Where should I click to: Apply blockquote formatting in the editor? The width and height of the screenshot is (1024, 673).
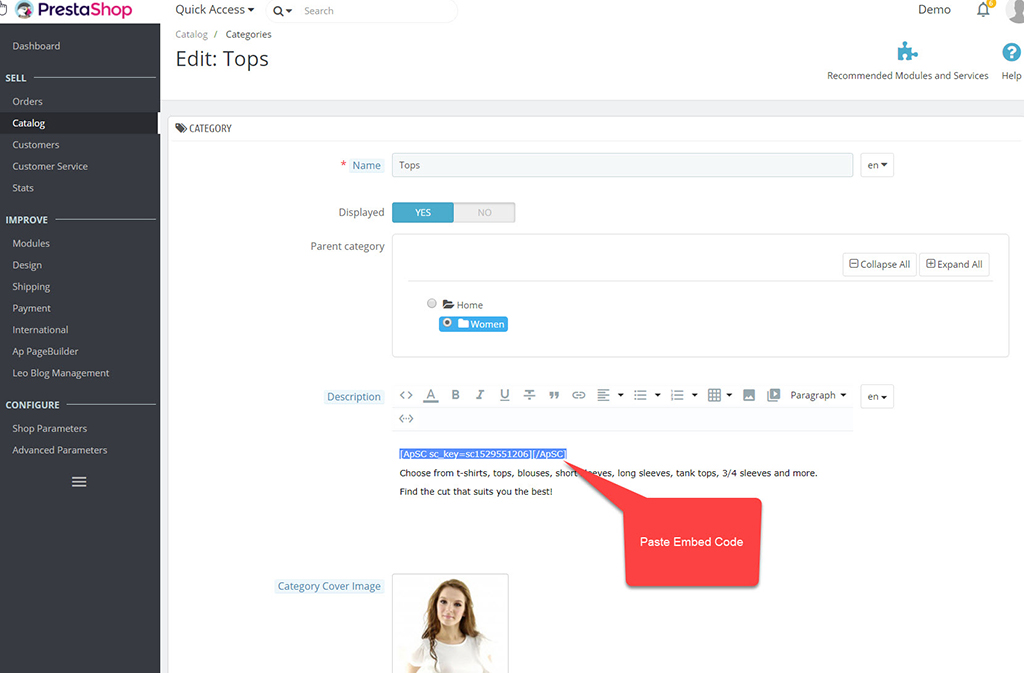[x=554, y=395]
